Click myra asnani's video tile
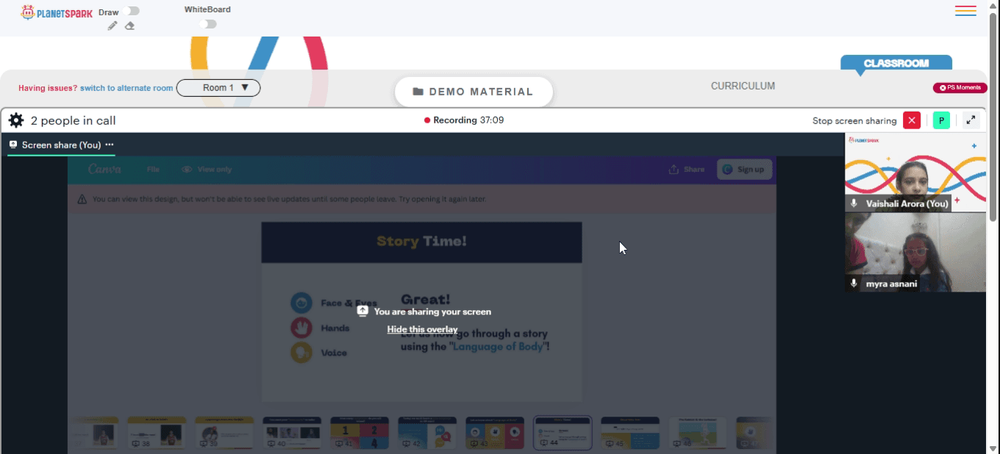The height and width of the screenshot is (454, 1000). click(x=916, y=253)
